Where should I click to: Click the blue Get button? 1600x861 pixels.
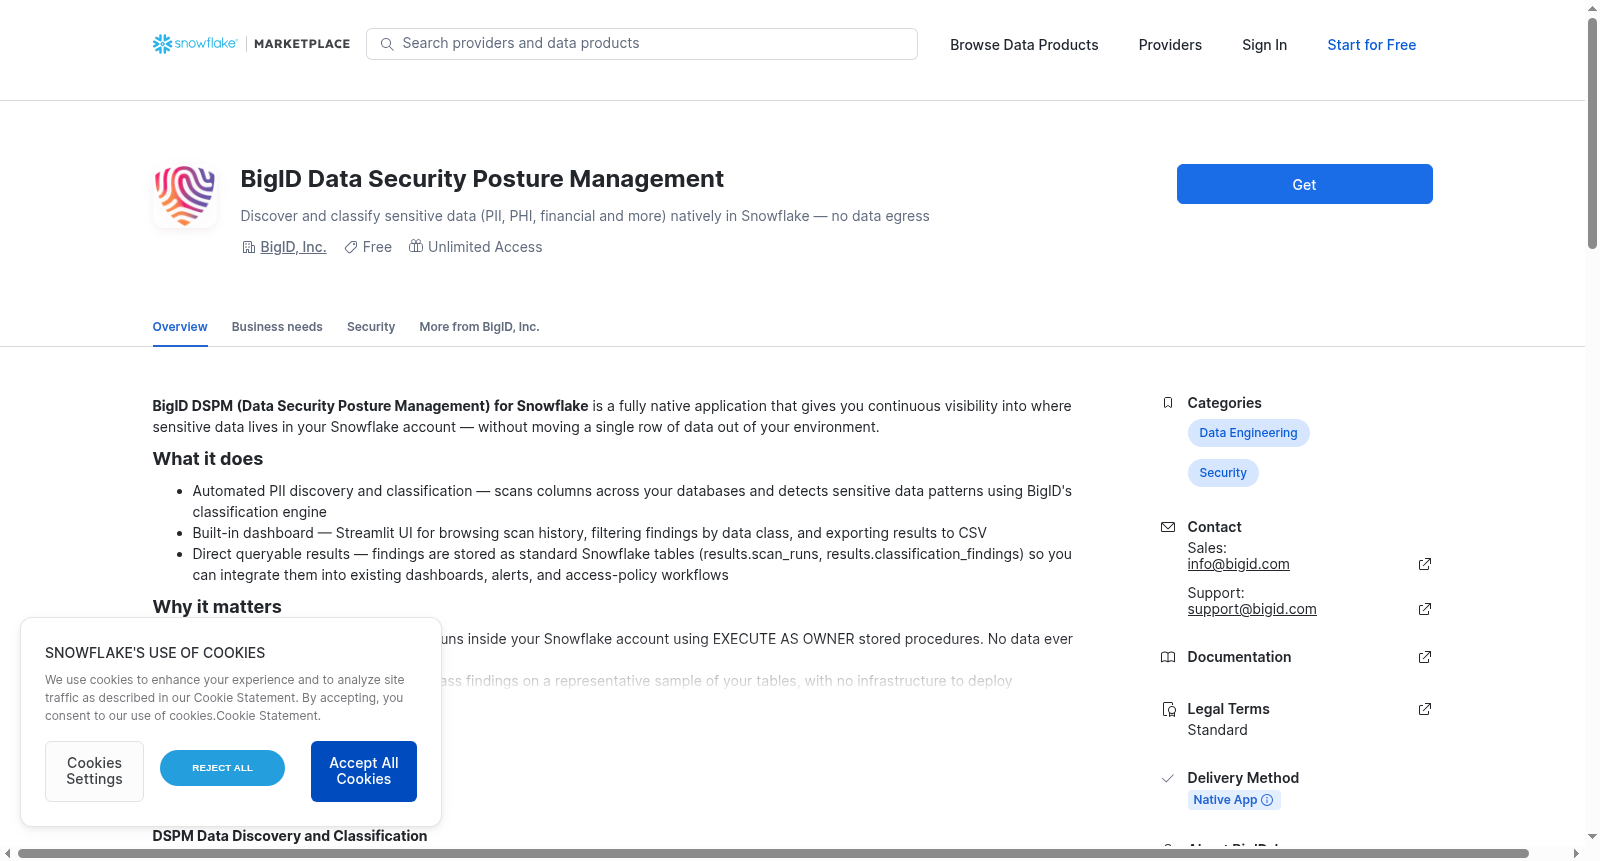tap(1304, 184)
